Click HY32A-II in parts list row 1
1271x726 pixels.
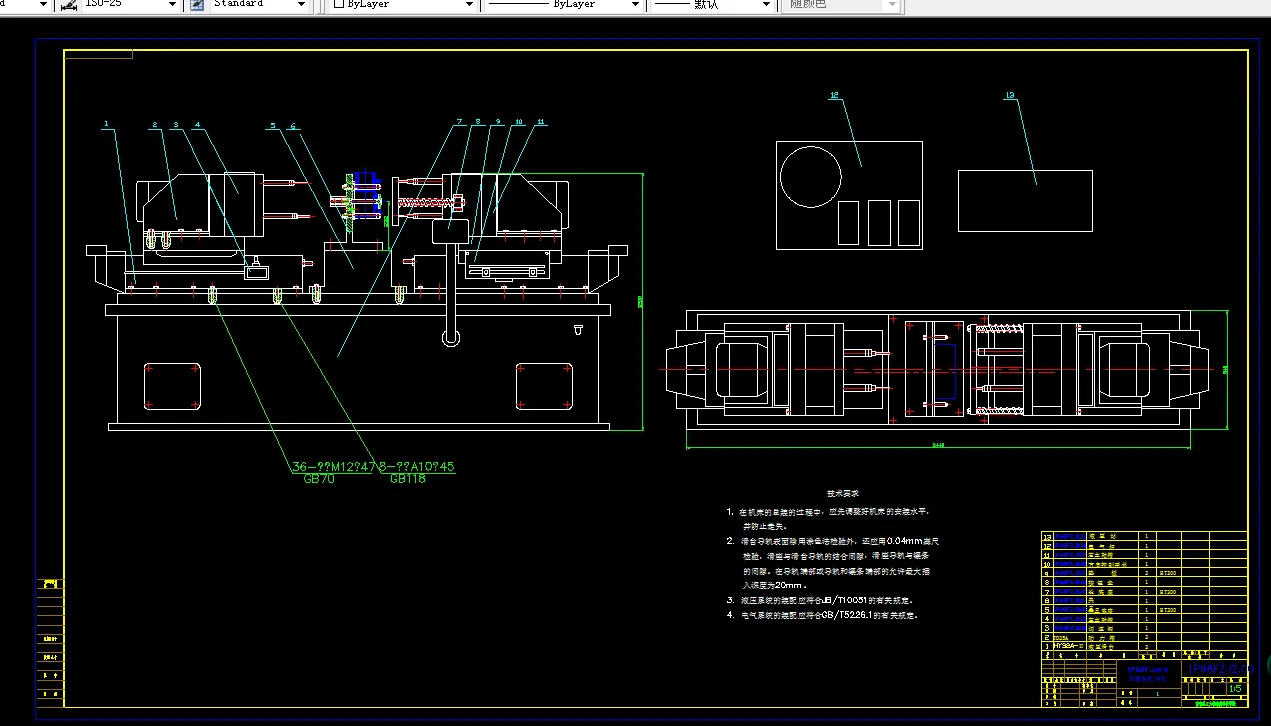coord(1067,646)
